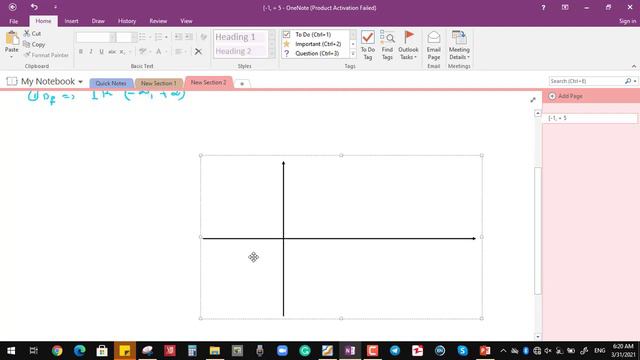Click the vertical scrollbar down arrow

pos(538,337)
